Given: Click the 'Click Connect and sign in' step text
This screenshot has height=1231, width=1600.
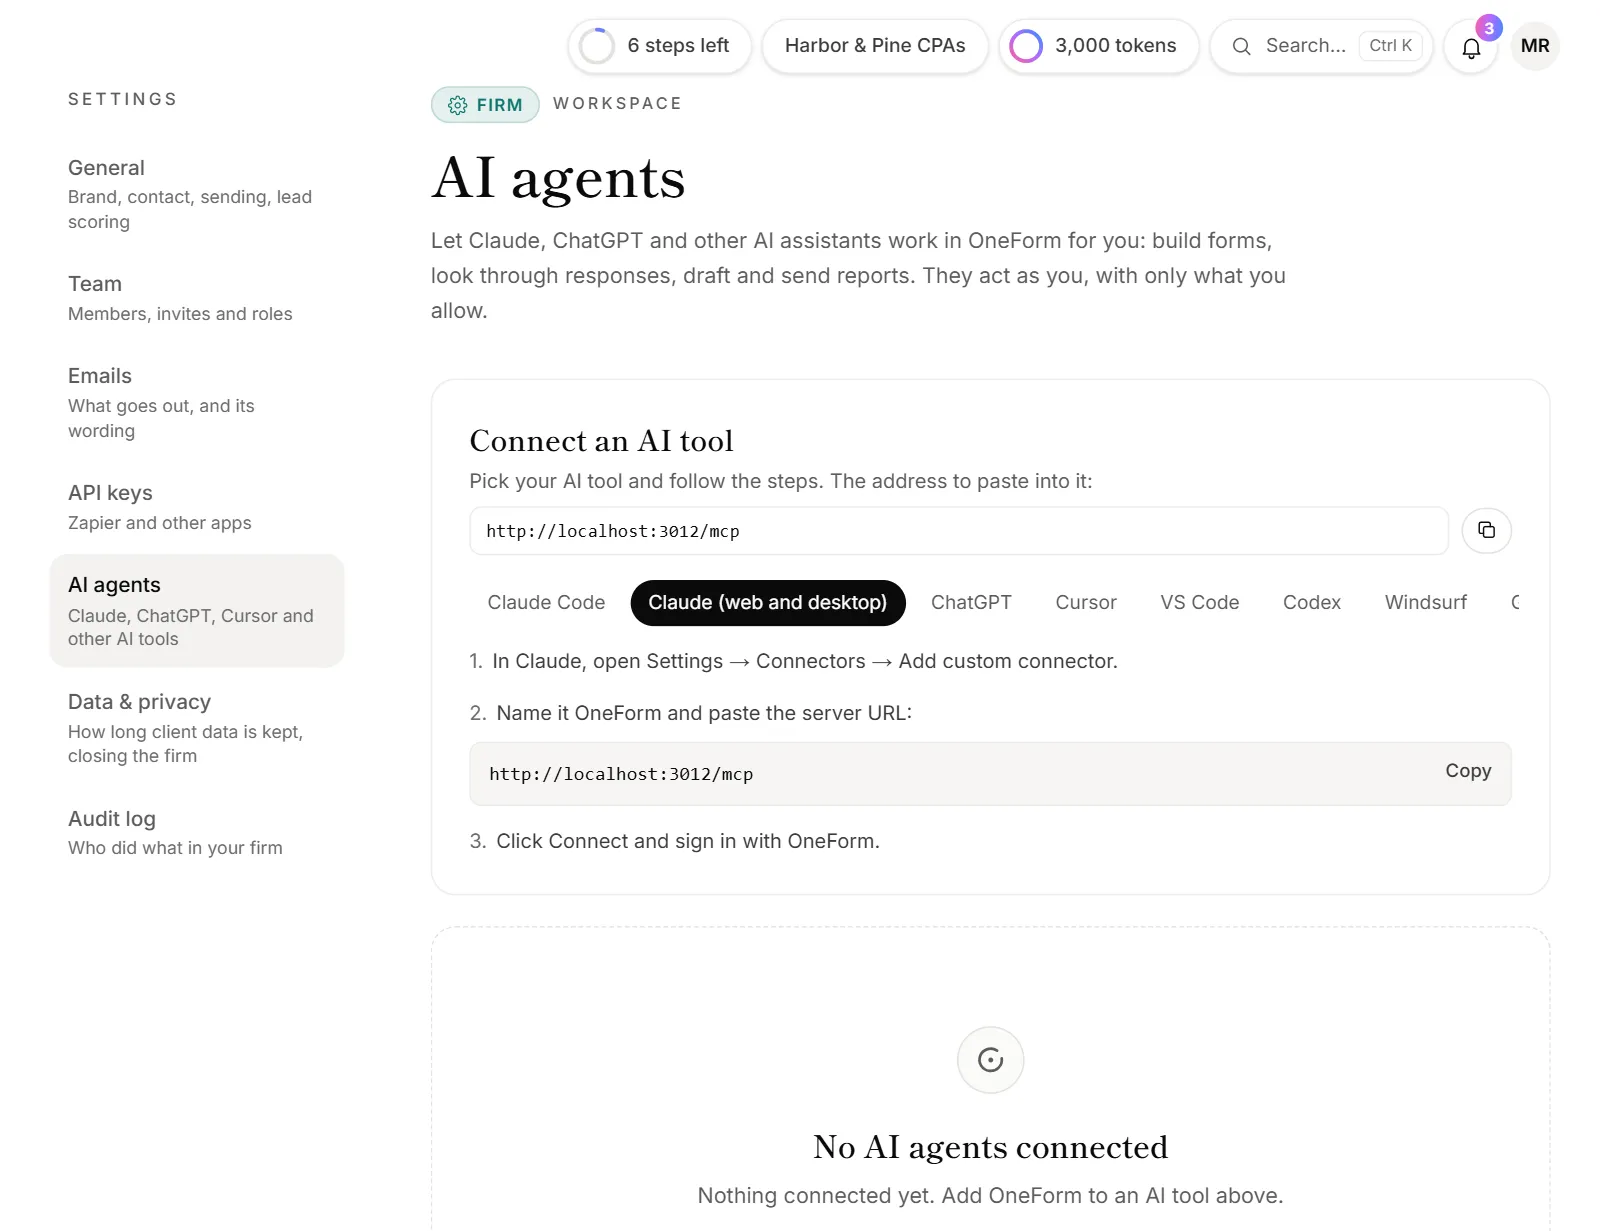Looking at the screenshot, I should 688,841.
